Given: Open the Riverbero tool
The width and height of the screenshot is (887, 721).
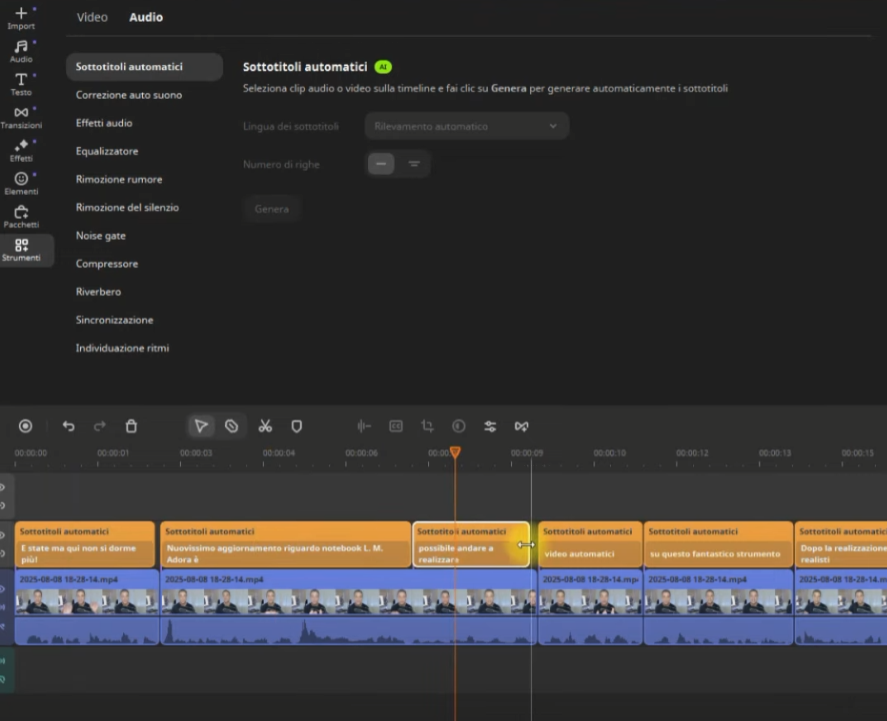Looking at the screenshot, I should pyautogui.click(x=98, y=292).
